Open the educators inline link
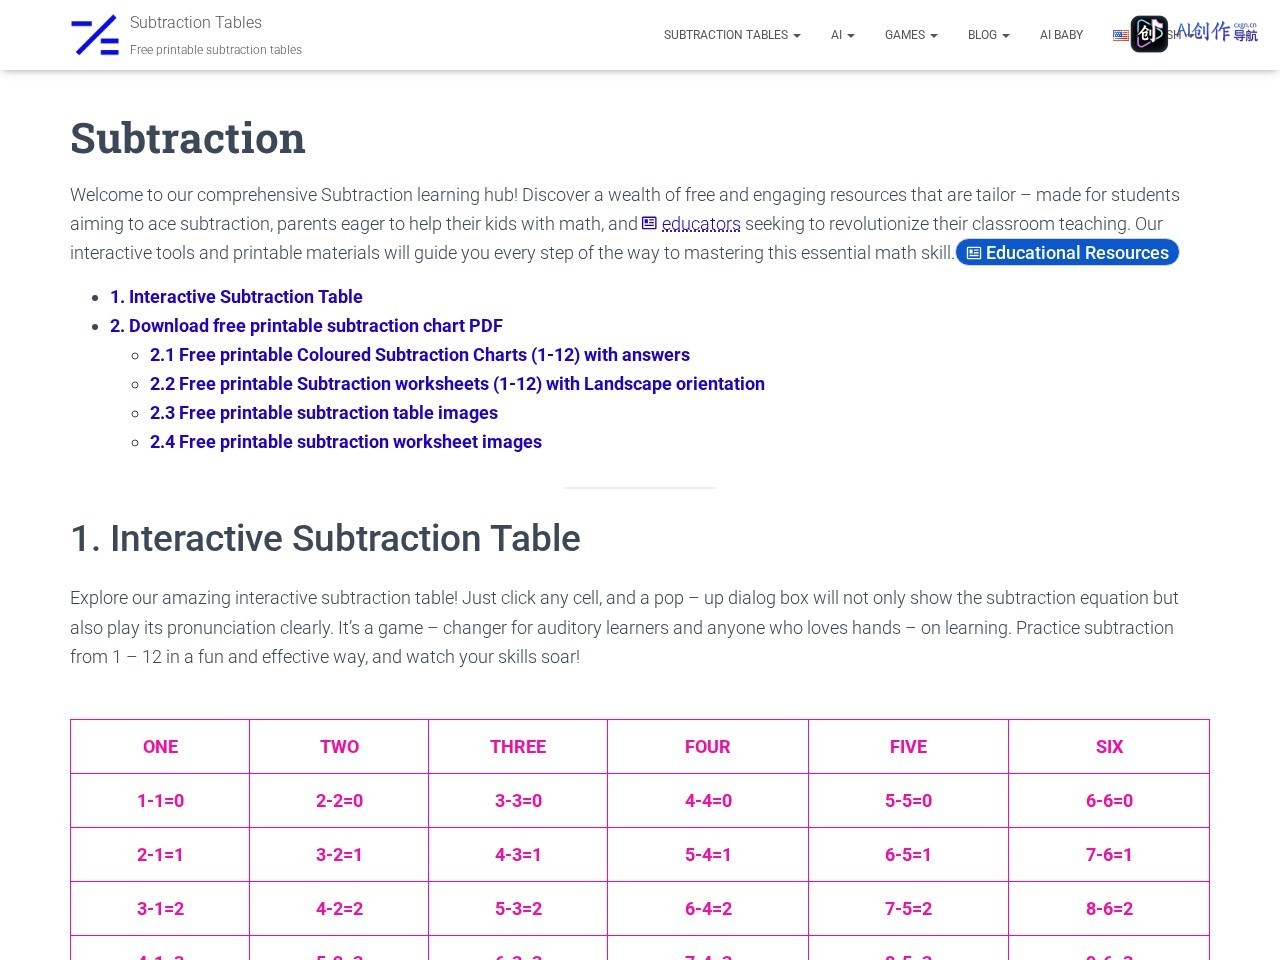The image size is (1280, 960). tap(701, 224)
